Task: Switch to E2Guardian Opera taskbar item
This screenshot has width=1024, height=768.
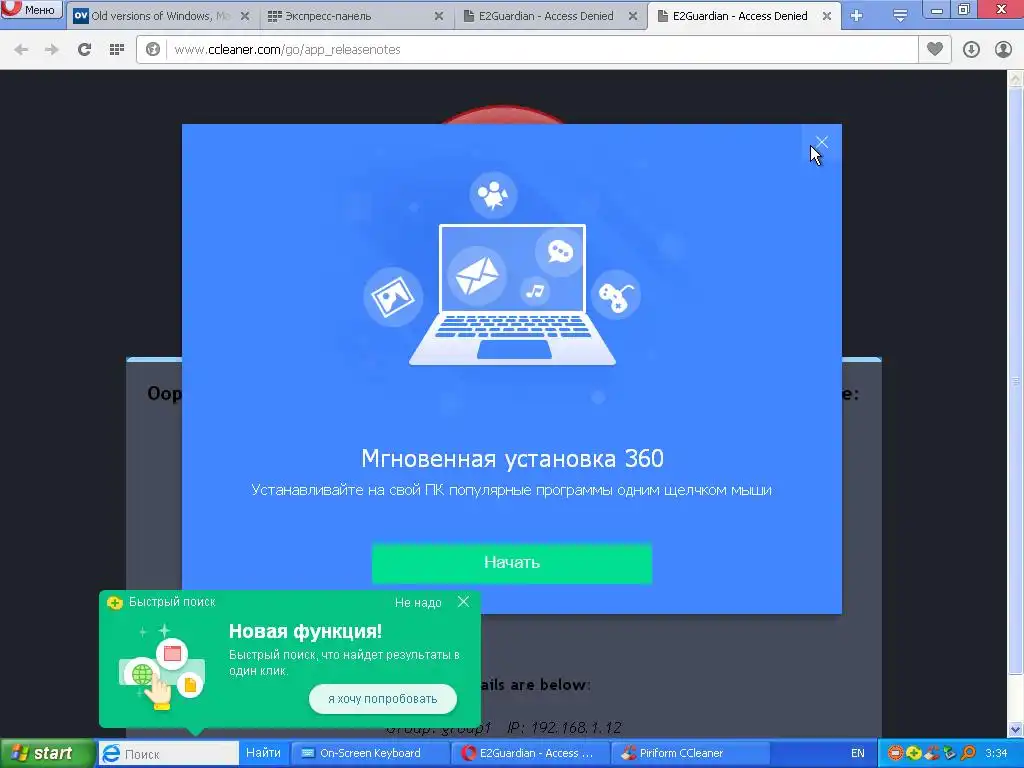Action: pos(530,753)
